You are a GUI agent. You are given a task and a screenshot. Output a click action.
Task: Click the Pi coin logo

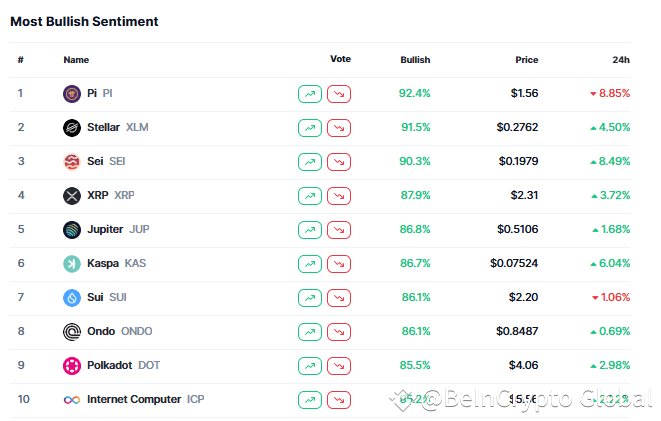pyautogui.click(x=72, y=94)
